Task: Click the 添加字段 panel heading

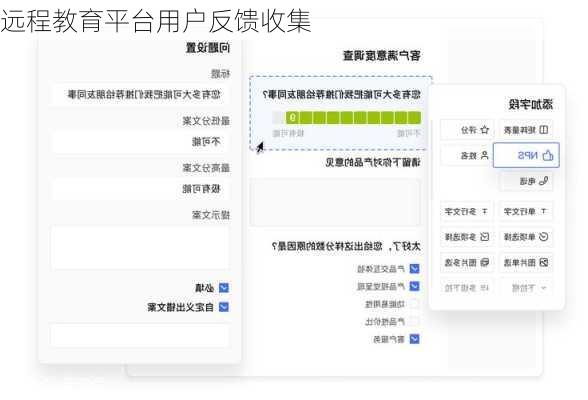Action: click(530, 104)
